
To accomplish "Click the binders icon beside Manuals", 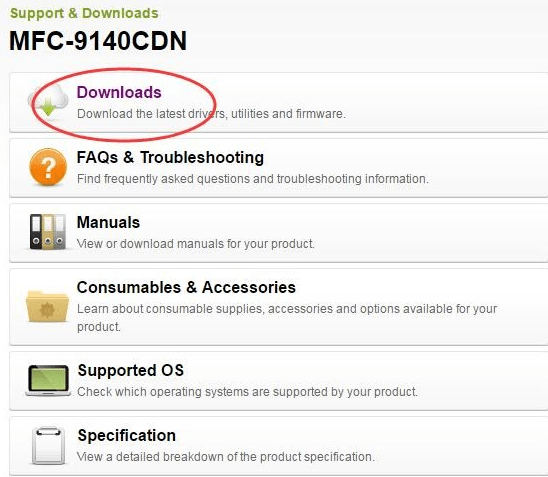I will click(48, 231).
